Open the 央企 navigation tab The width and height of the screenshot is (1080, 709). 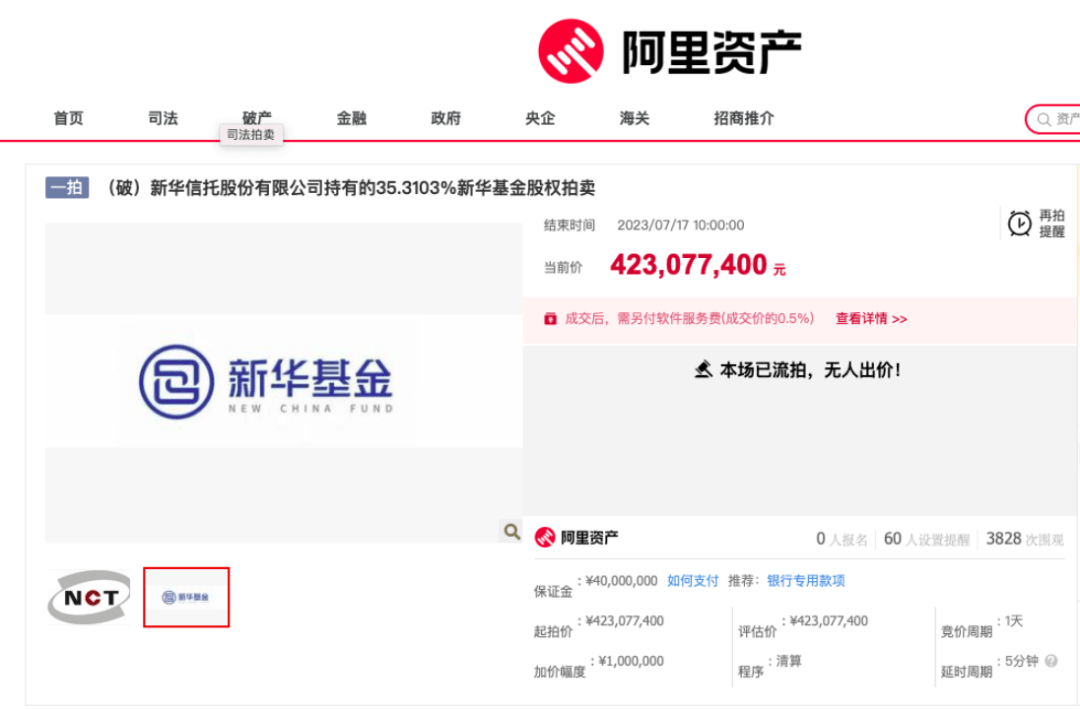click(x=540, y=118)
